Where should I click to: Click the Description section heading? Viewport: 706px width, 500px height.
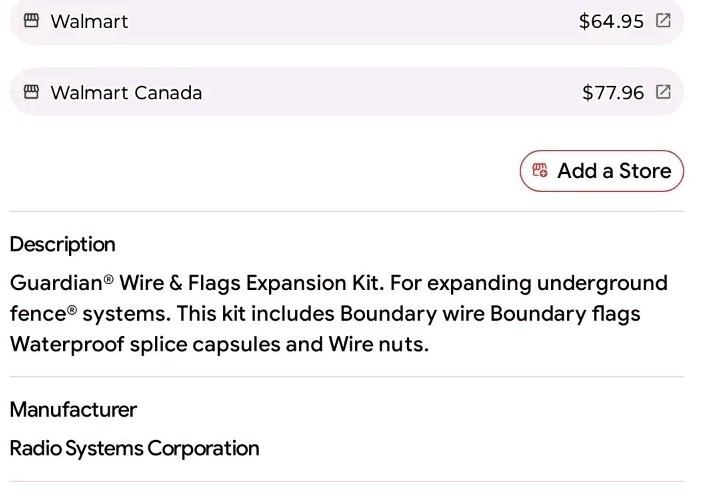[63, 245]
